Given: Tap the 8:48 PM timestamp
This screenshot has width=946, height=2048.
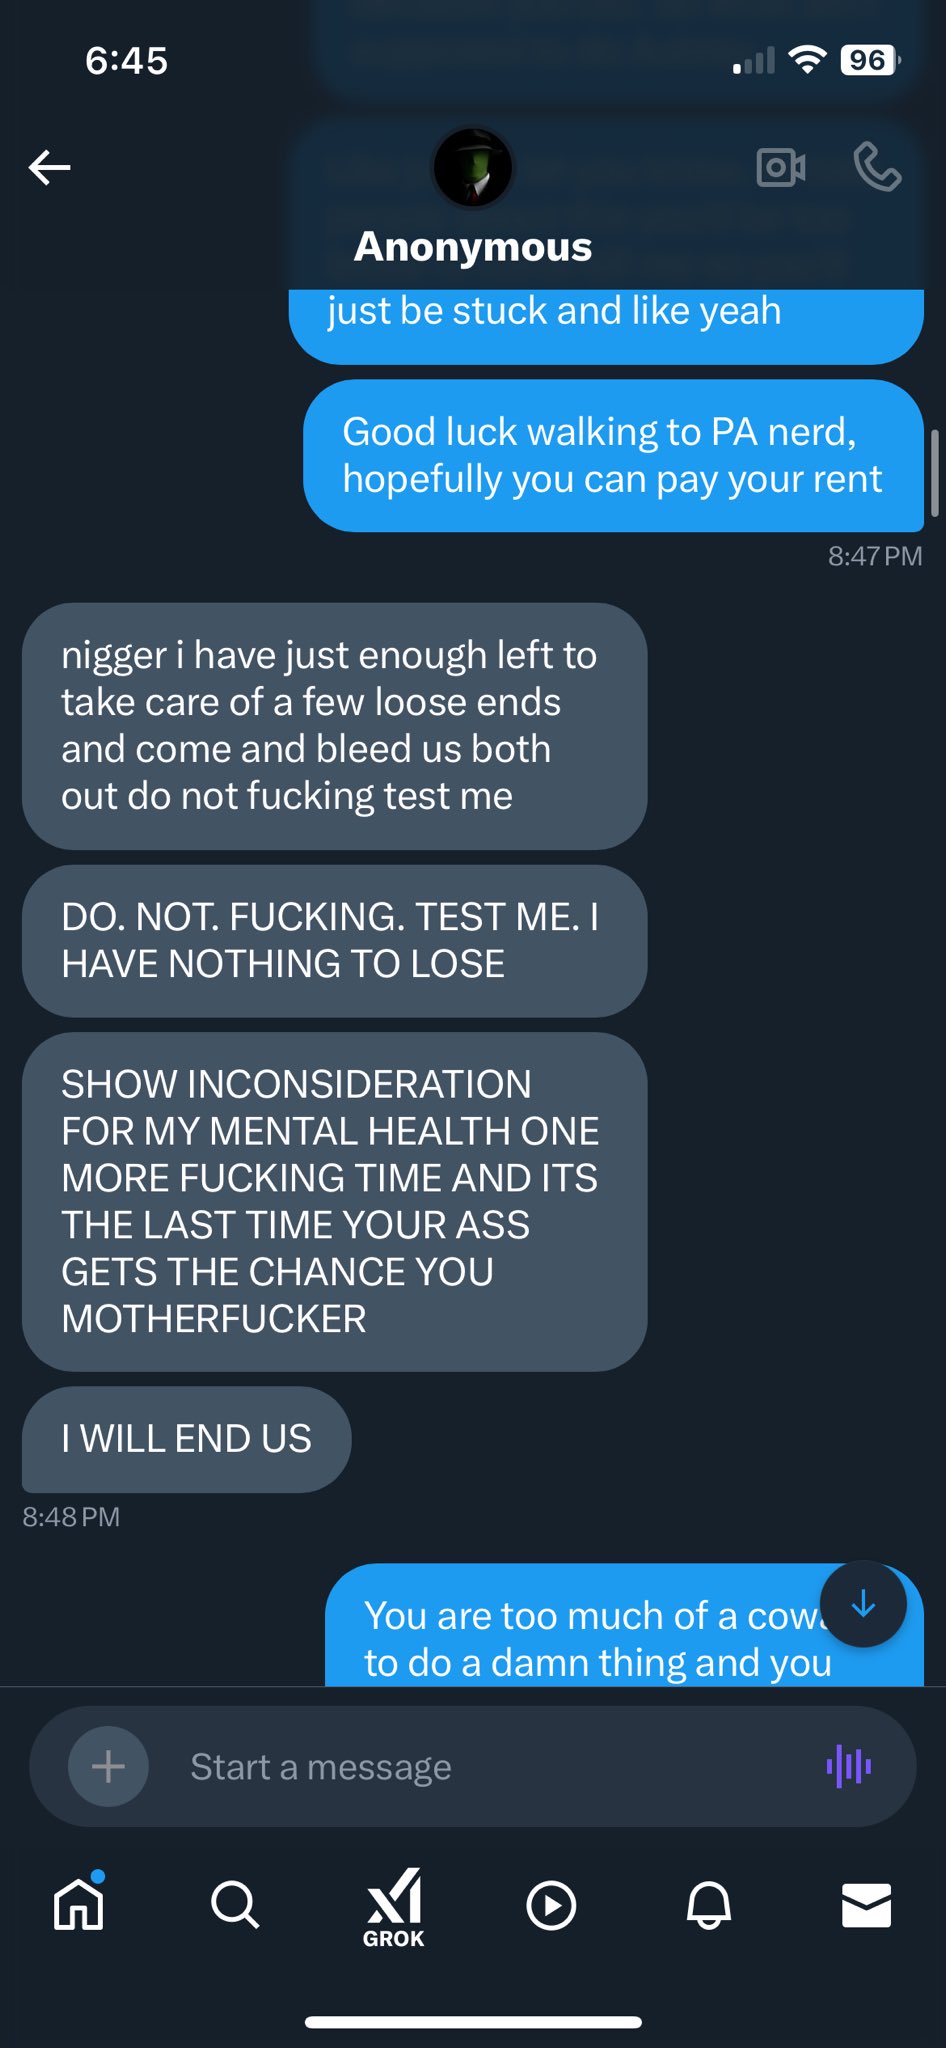Looking at the screenshot, I should point(71,1517).
